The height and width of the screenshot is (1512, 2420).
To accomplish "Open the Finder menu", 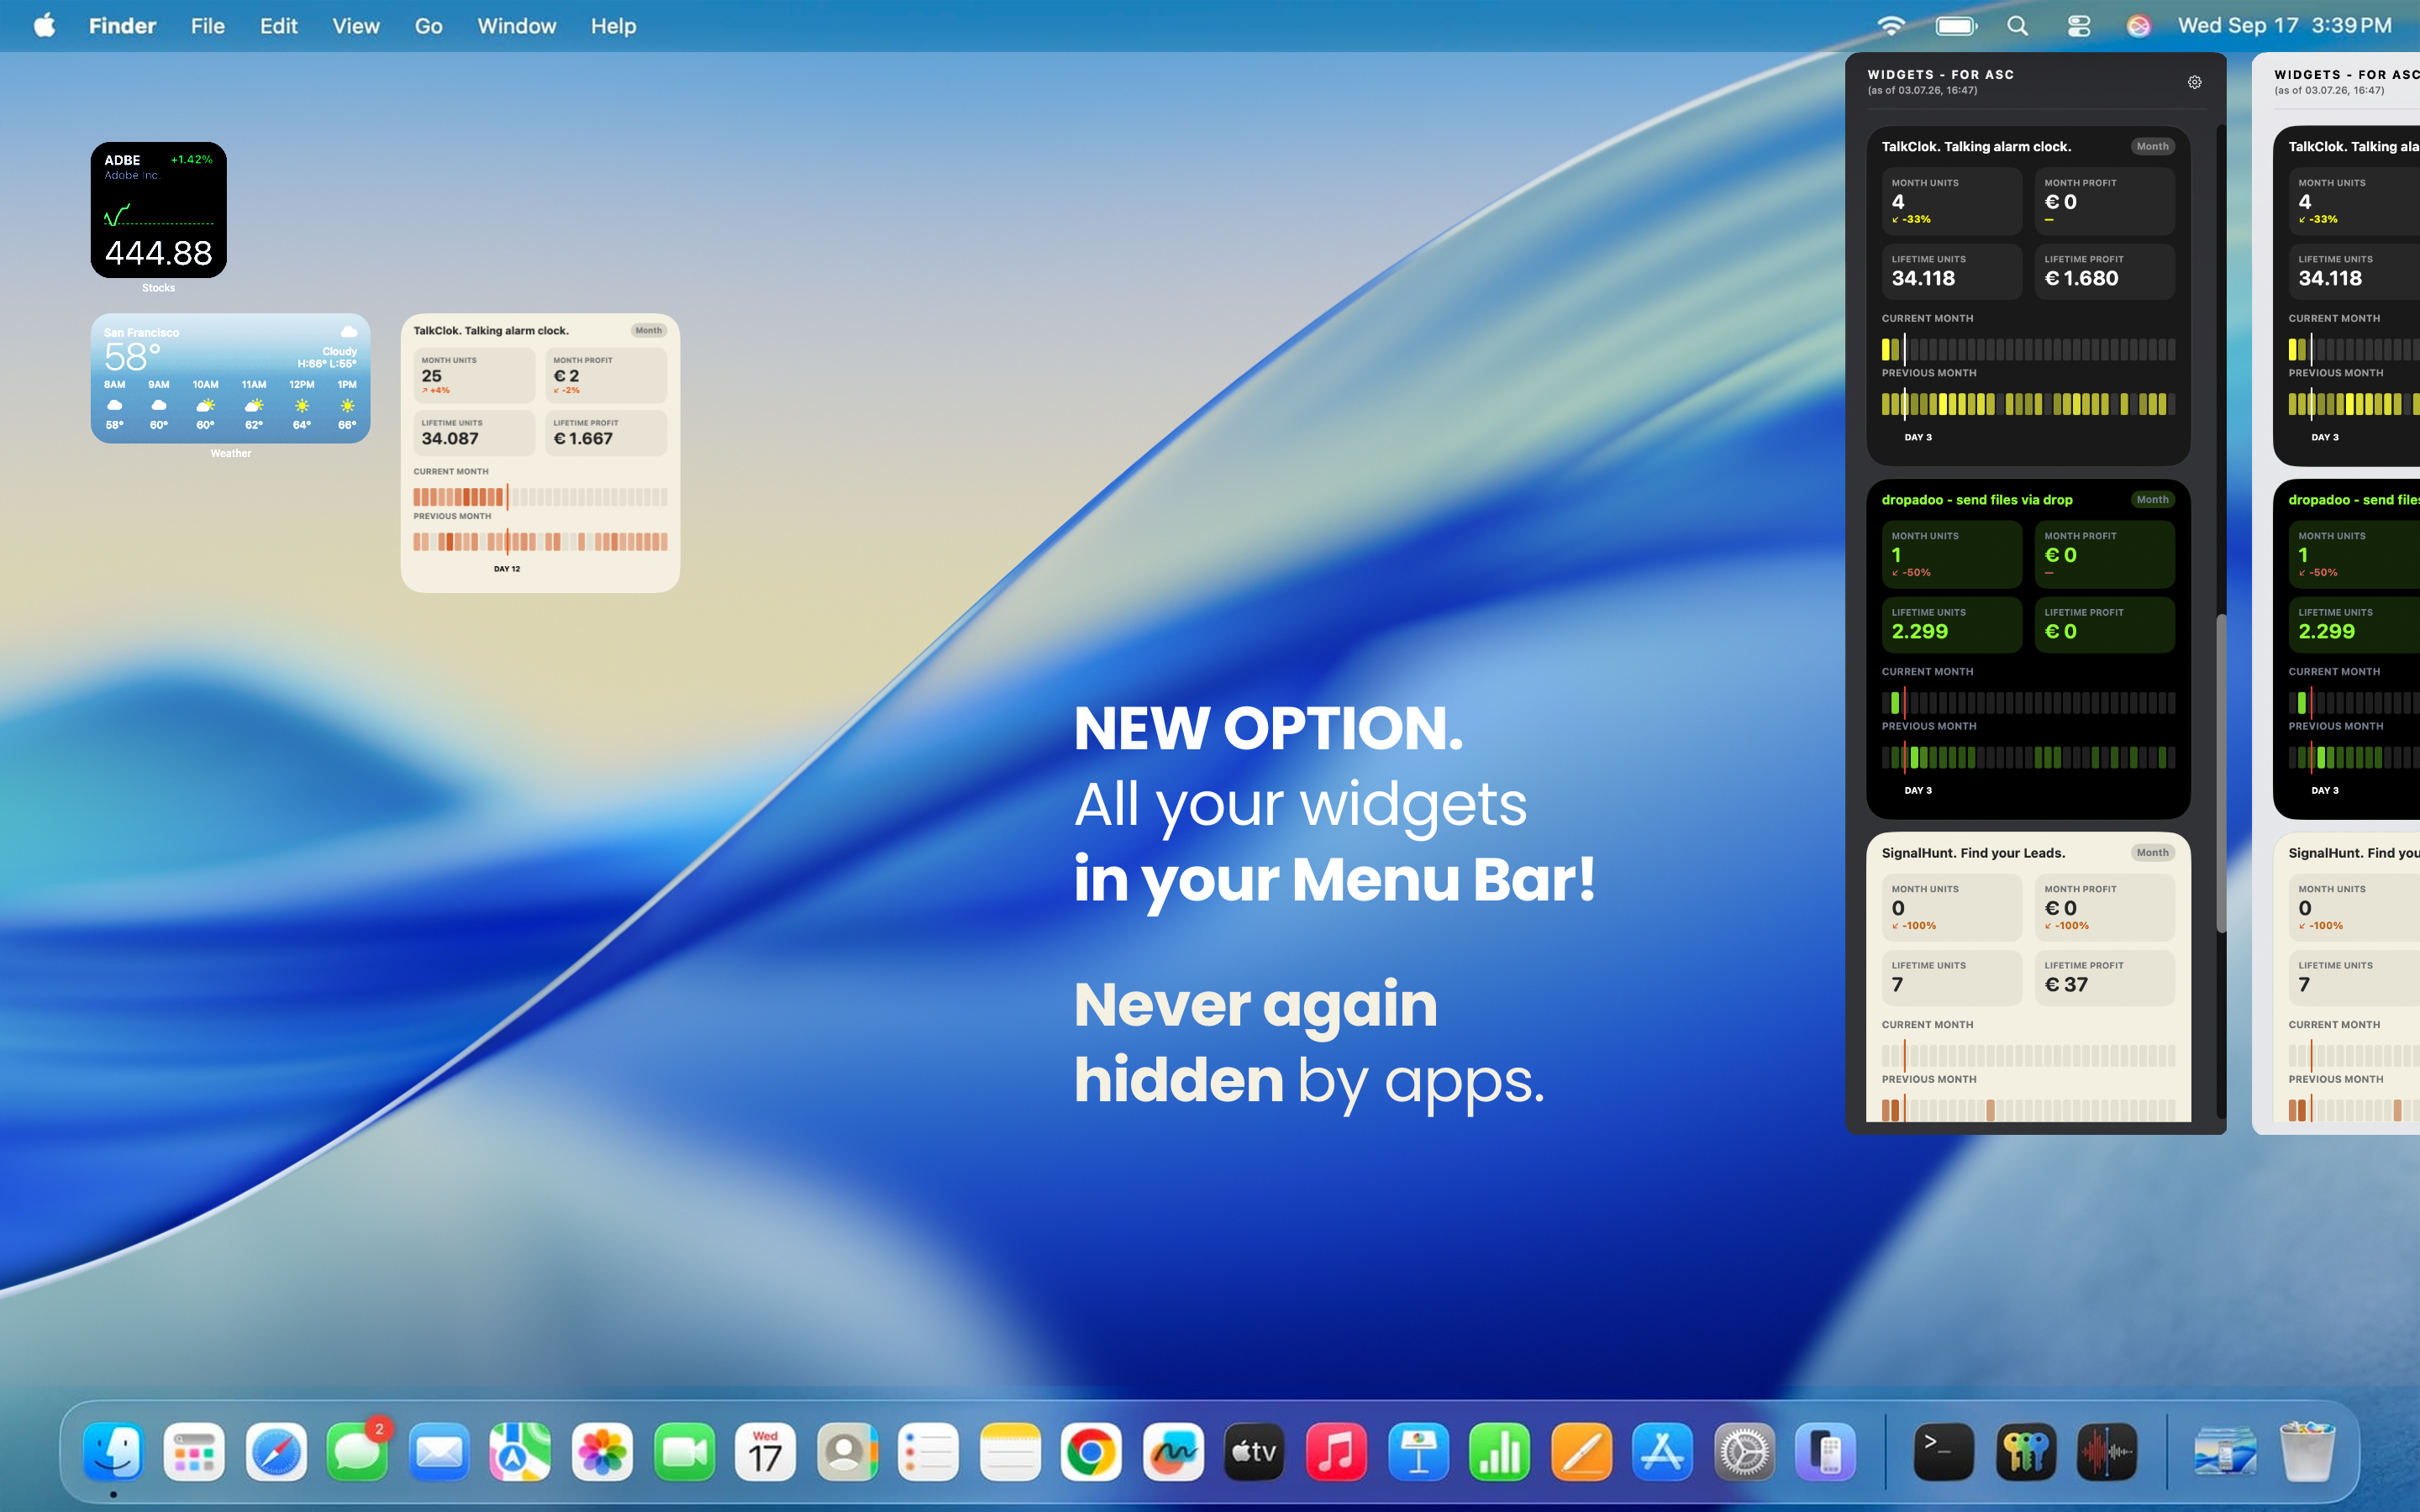I will [x=122, y=26].
